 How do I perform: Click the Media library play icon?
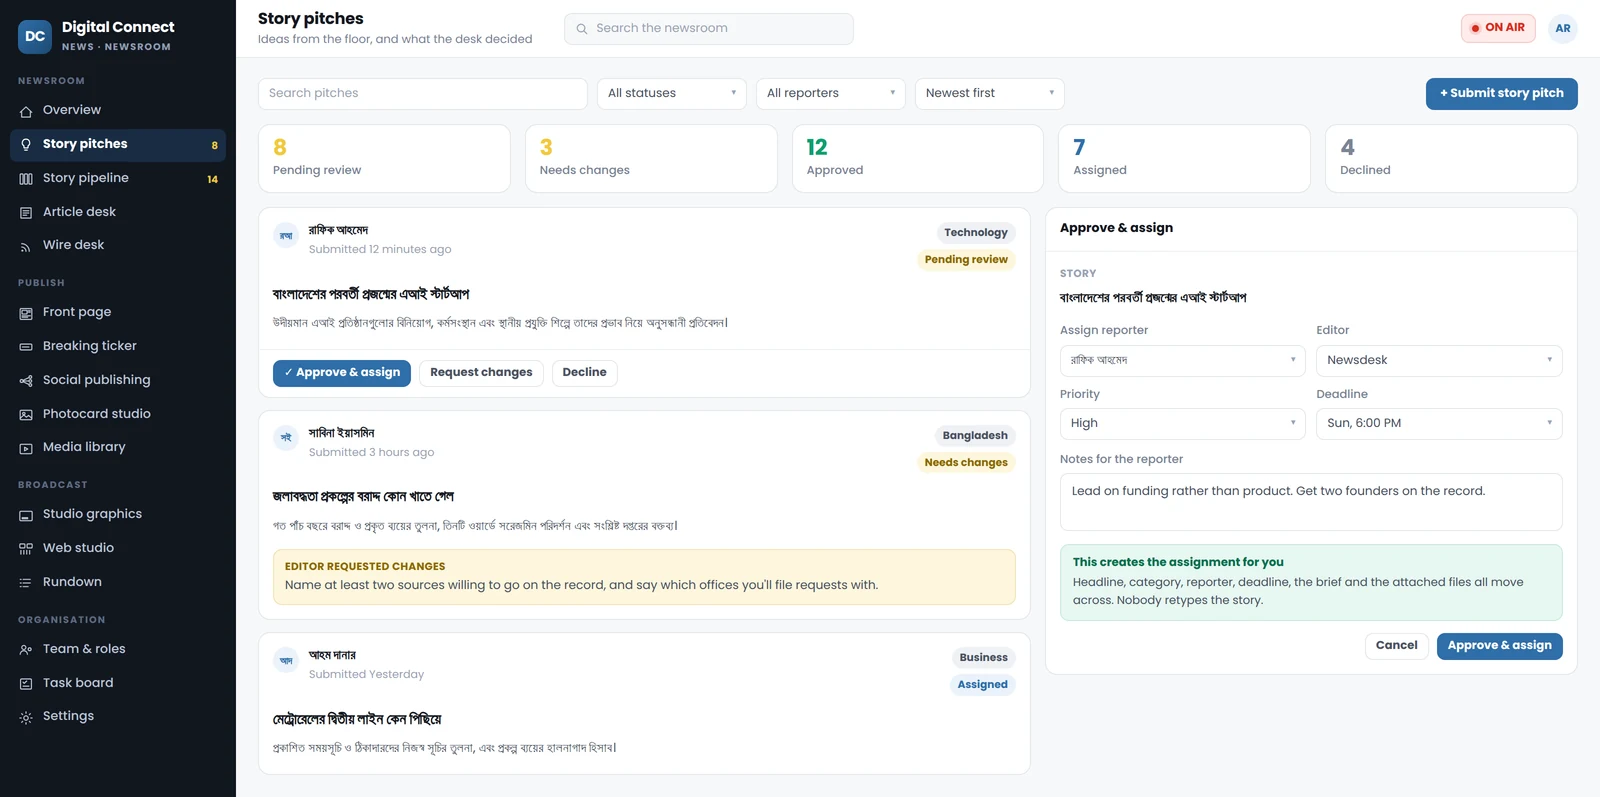point(26,448)
